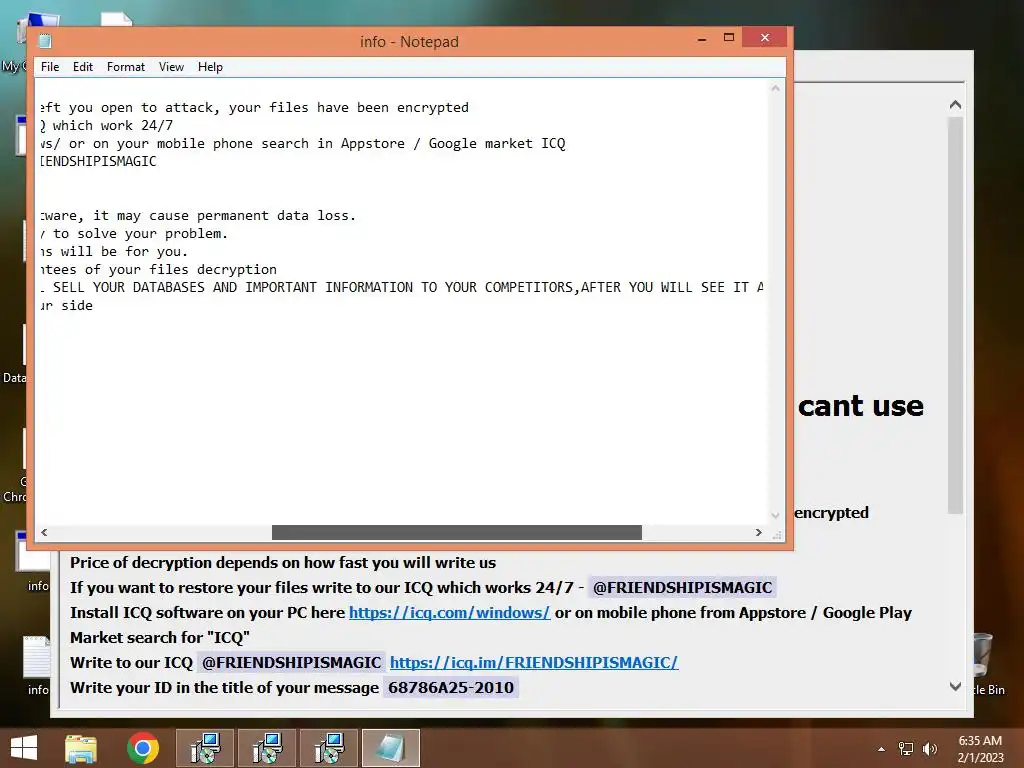Click 'Price of decryption depends' line

[283, 562]
